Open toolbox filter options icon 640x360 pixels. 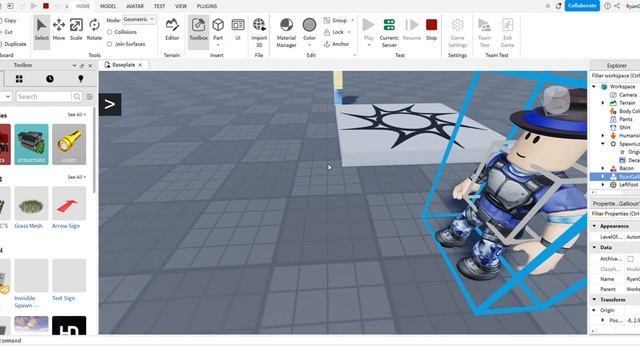pos(89,97)
